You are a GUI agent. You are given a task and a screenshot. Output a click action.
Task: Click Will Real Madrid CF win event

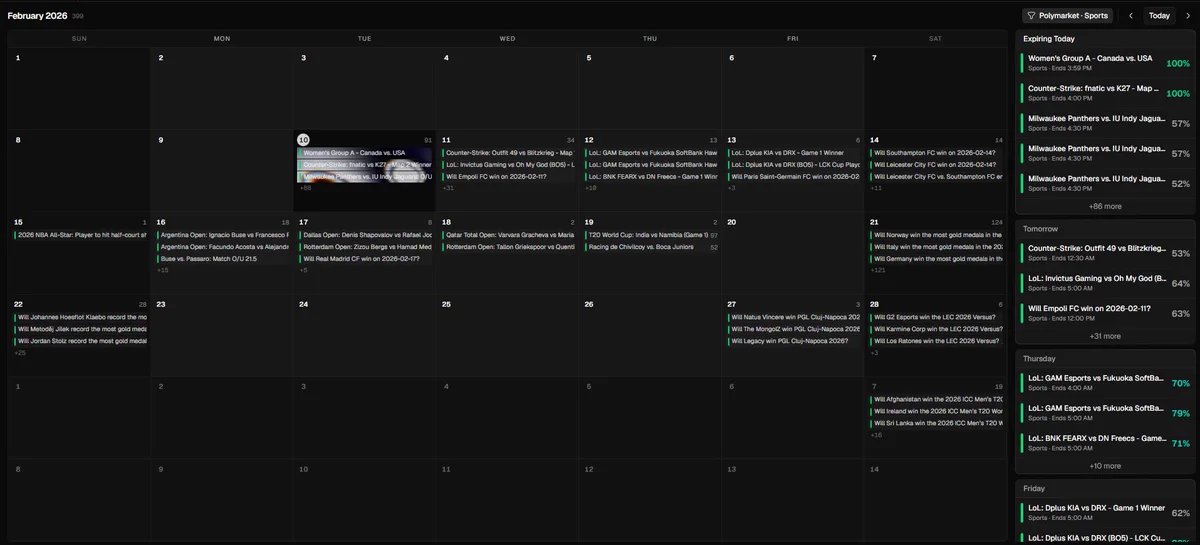coord(365,258)
